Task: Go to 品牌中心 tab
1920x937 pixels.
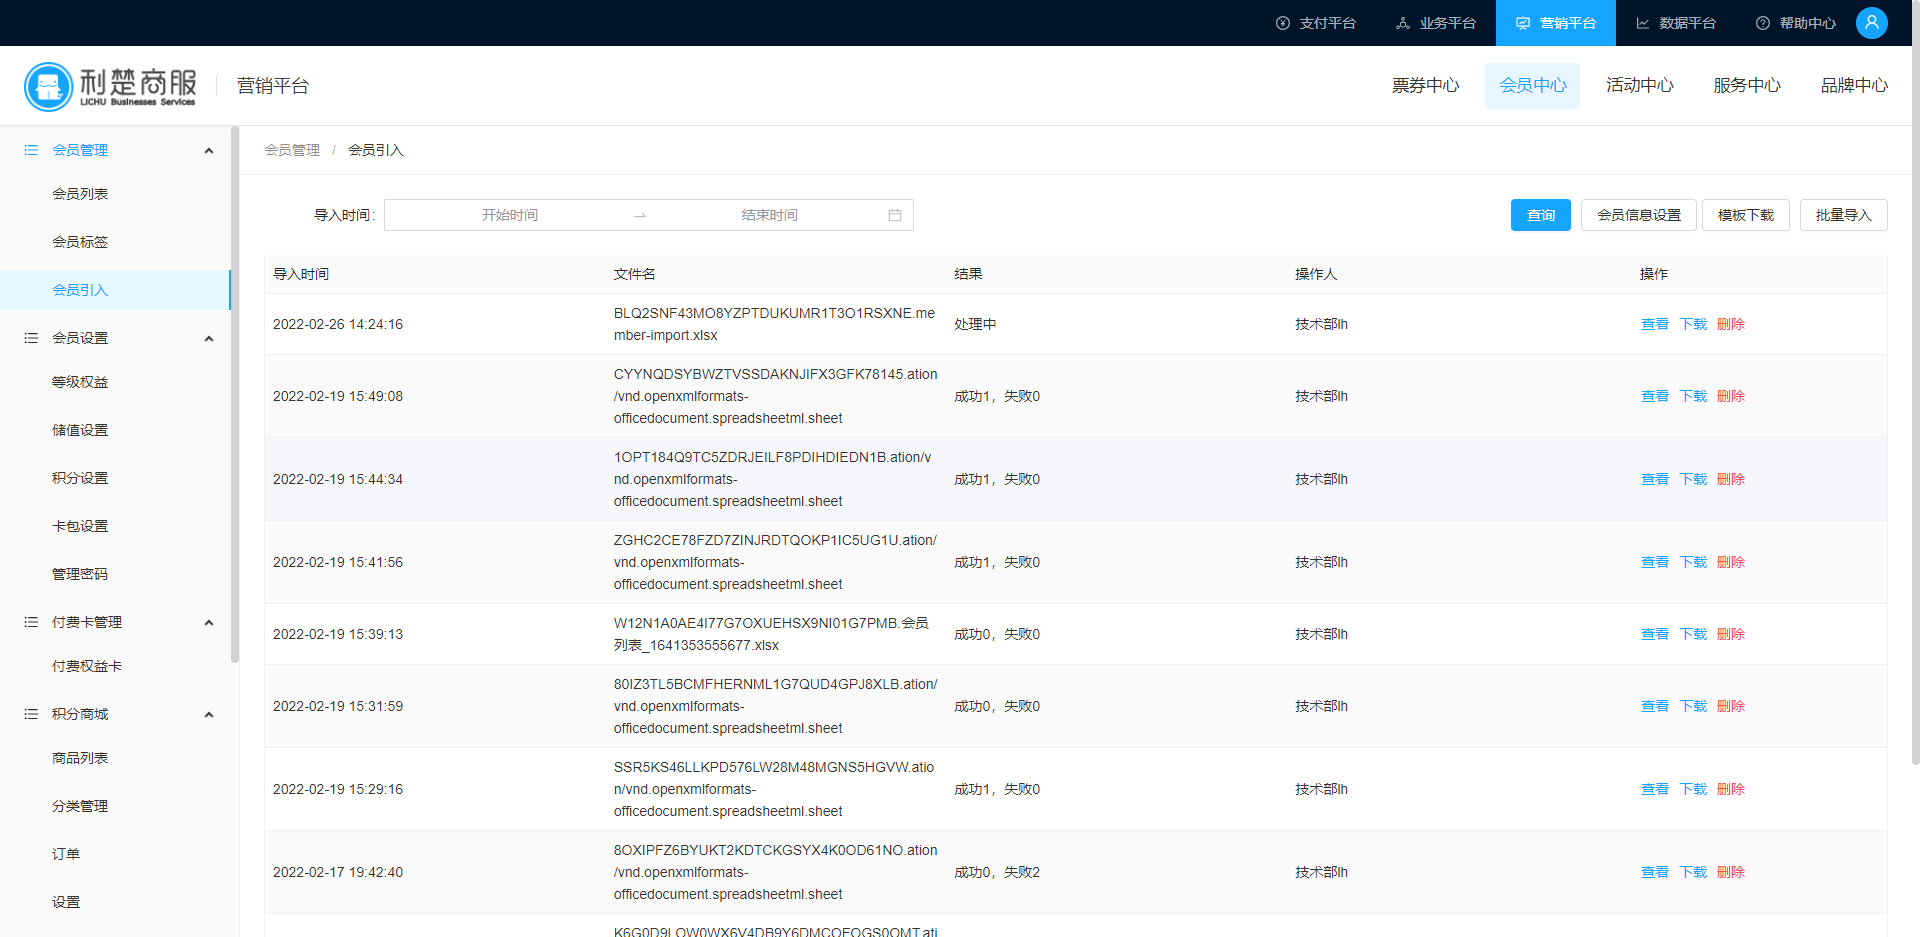Action: [x=1853, y=86]
